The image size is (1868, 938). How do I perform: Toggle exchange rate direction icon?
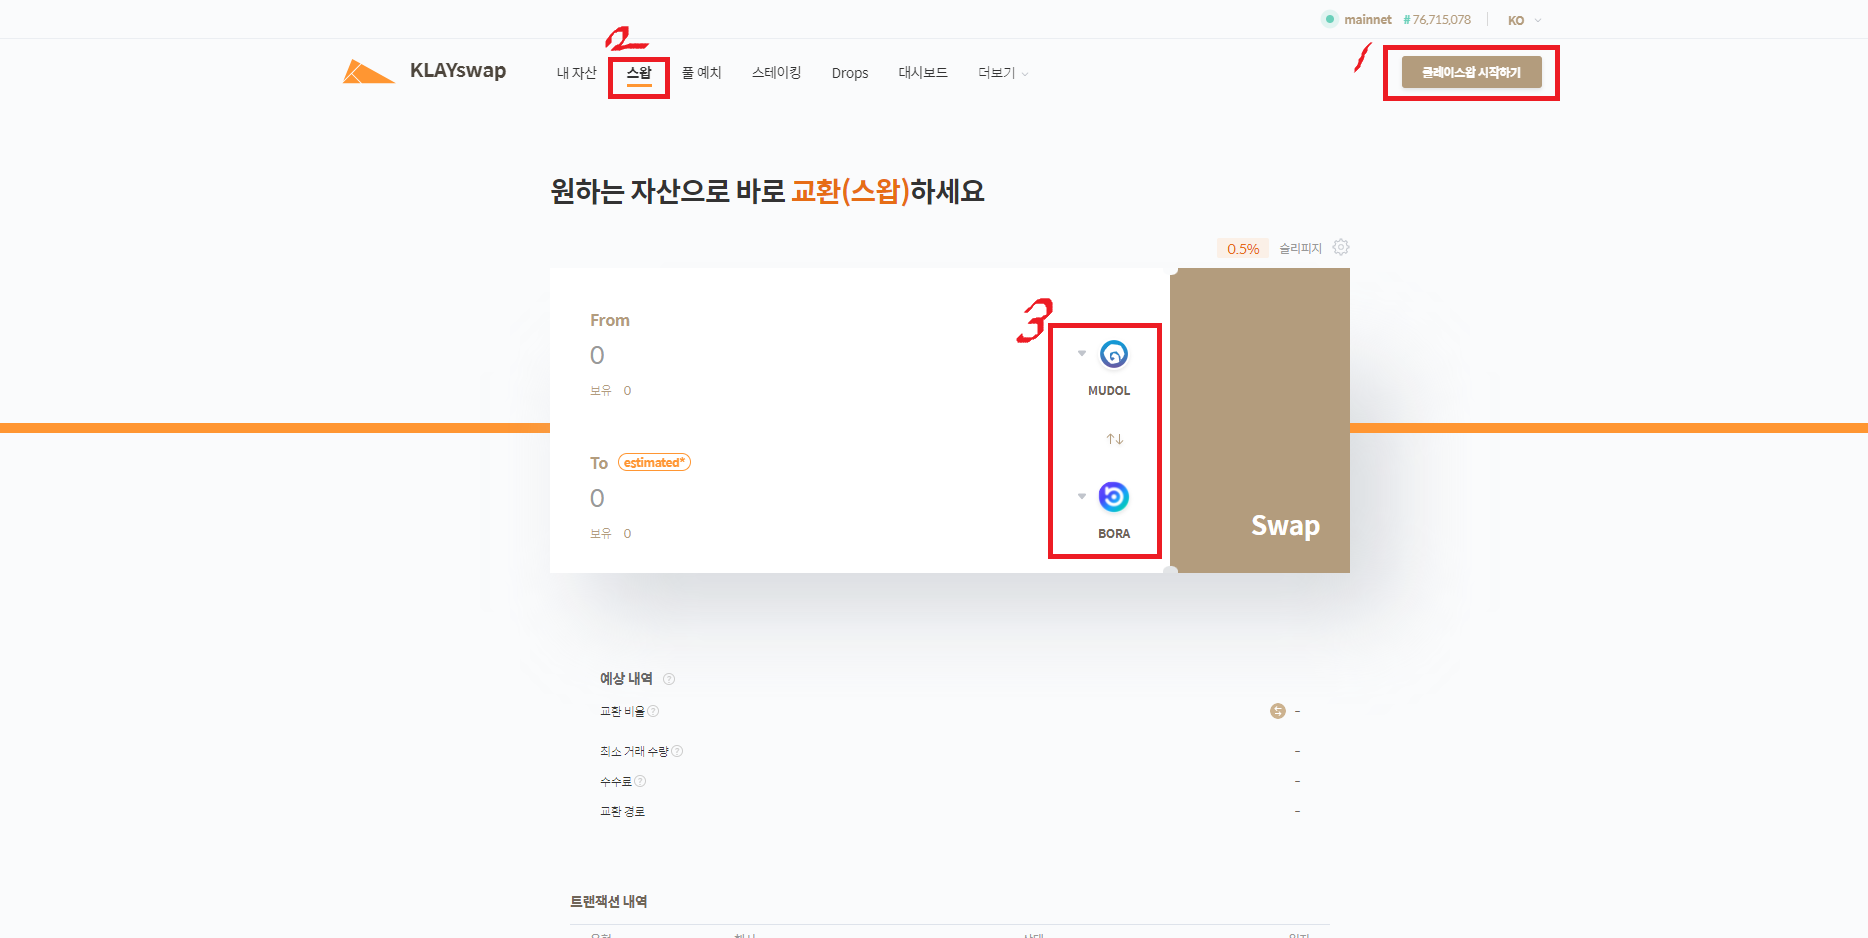(x=1278, y=711)
